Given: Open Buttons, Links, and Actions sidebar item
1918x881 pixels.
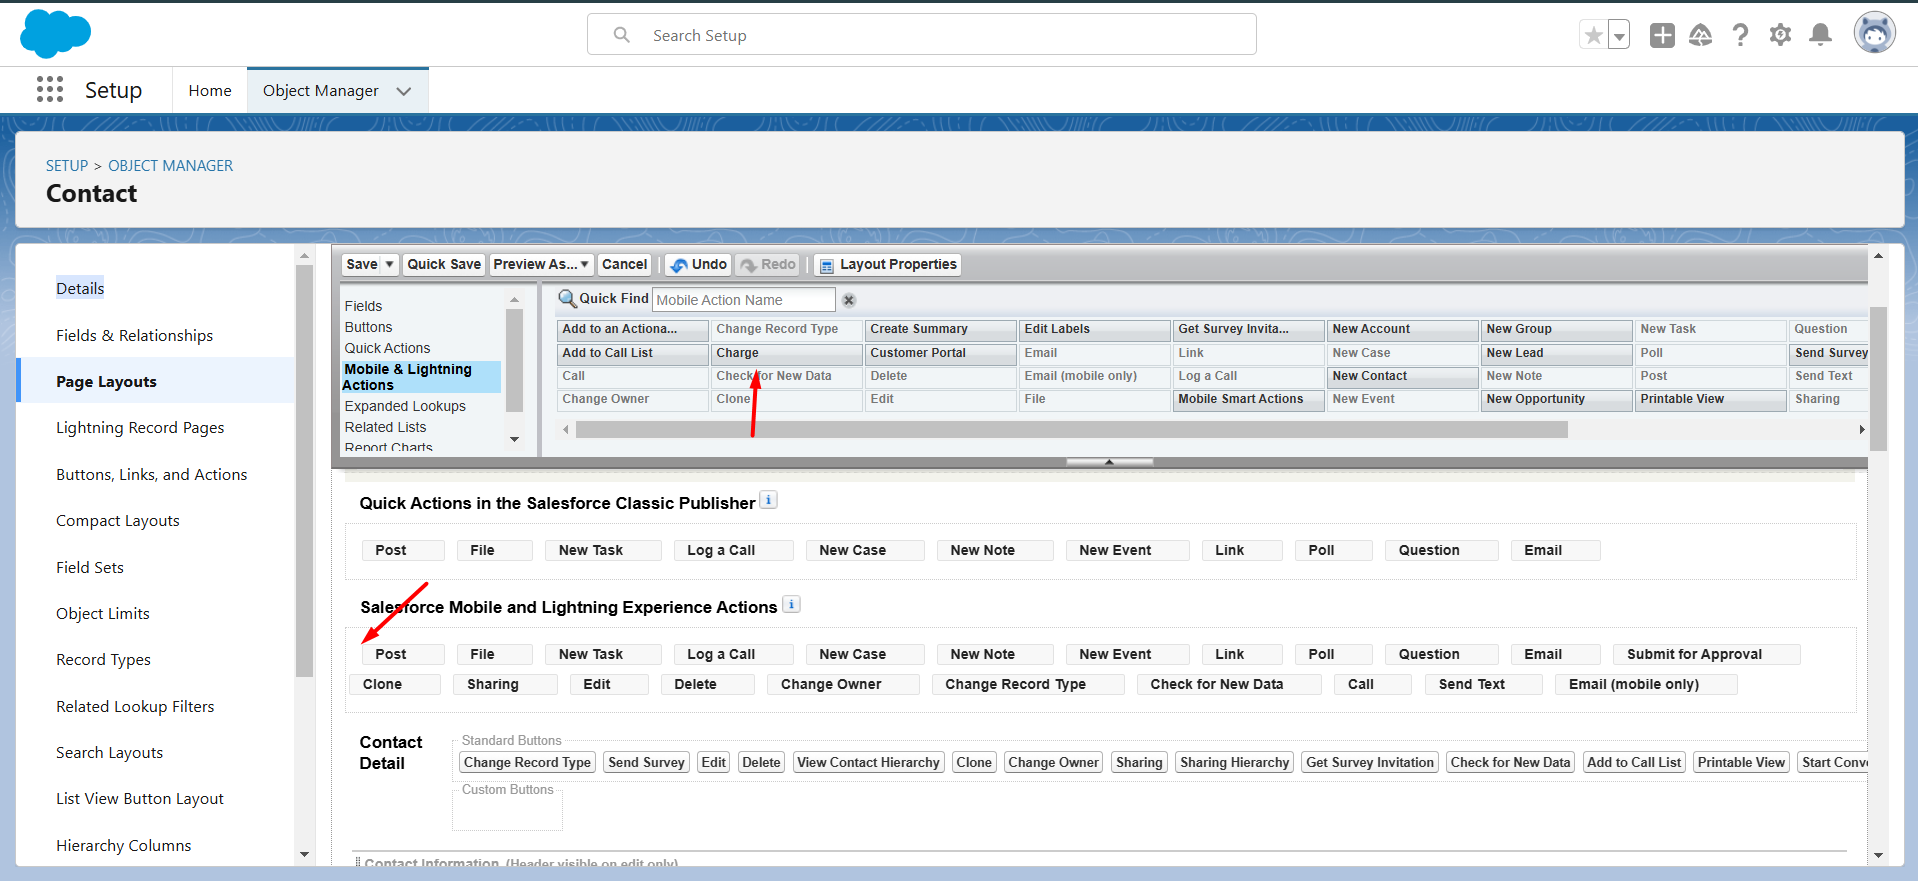Looking at the screenshot, I should [x=152, y=475].
